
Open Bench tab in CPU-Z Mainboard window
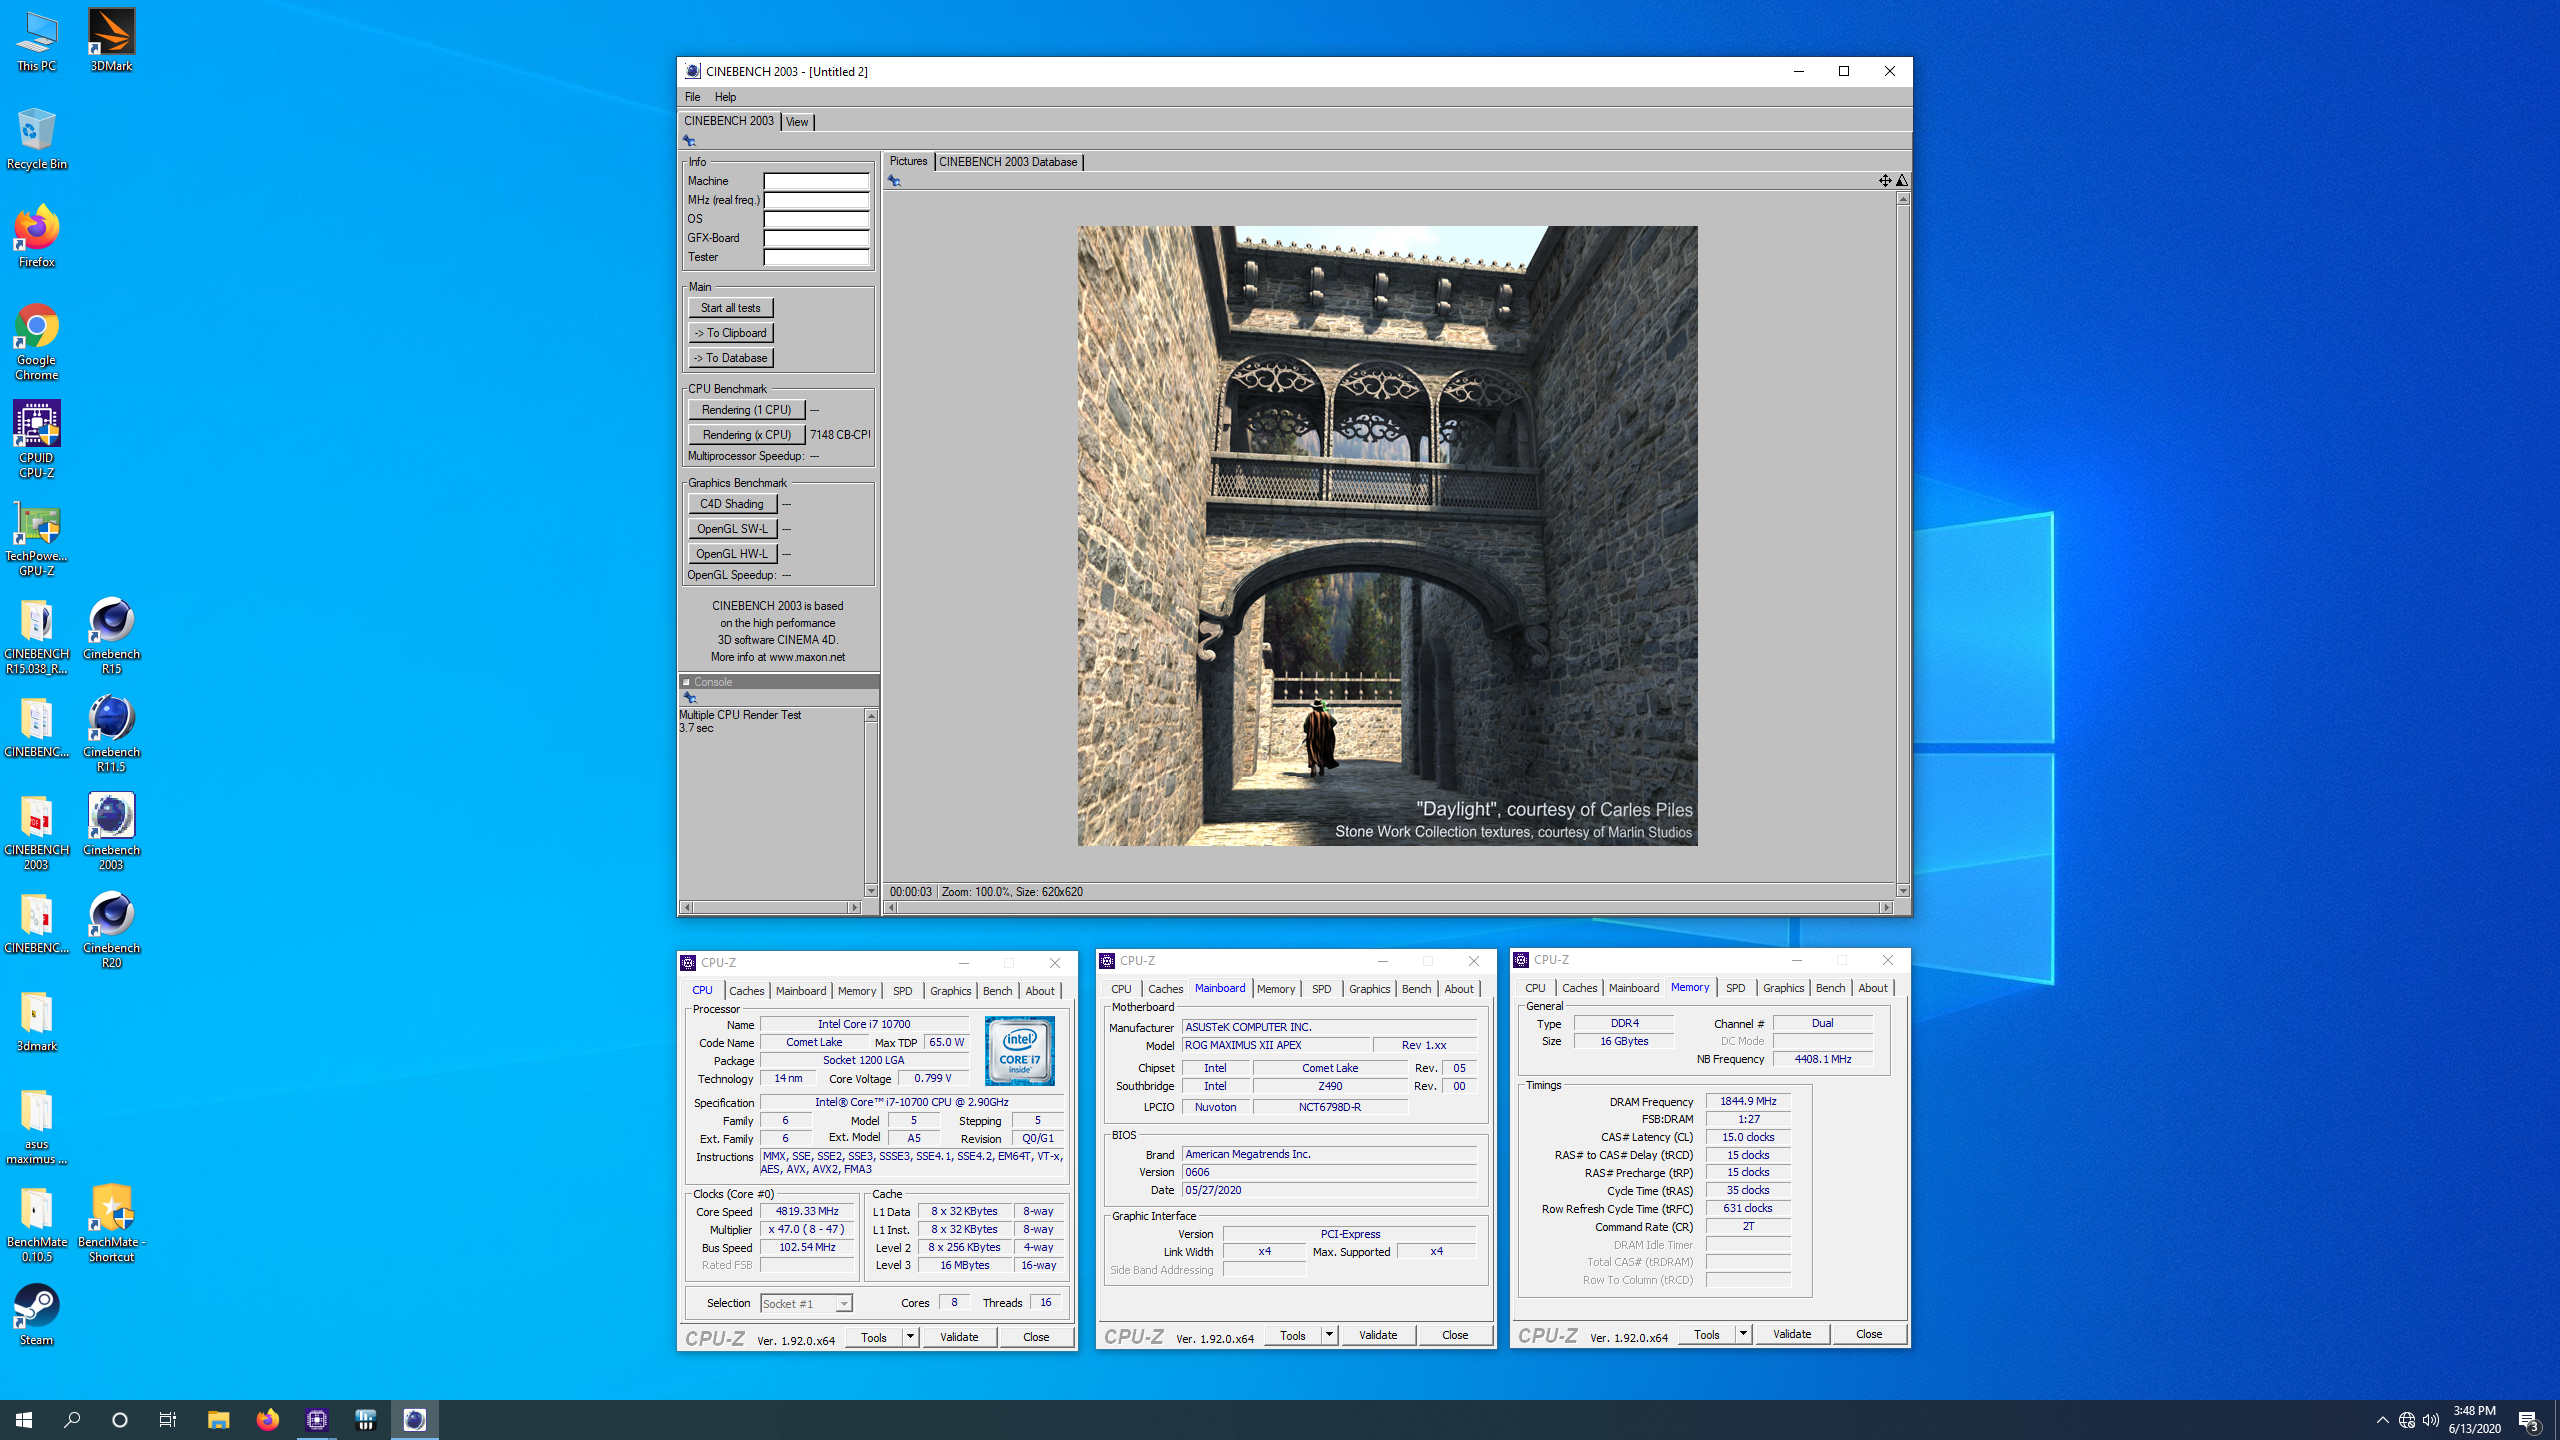(x=1416, y=989)
